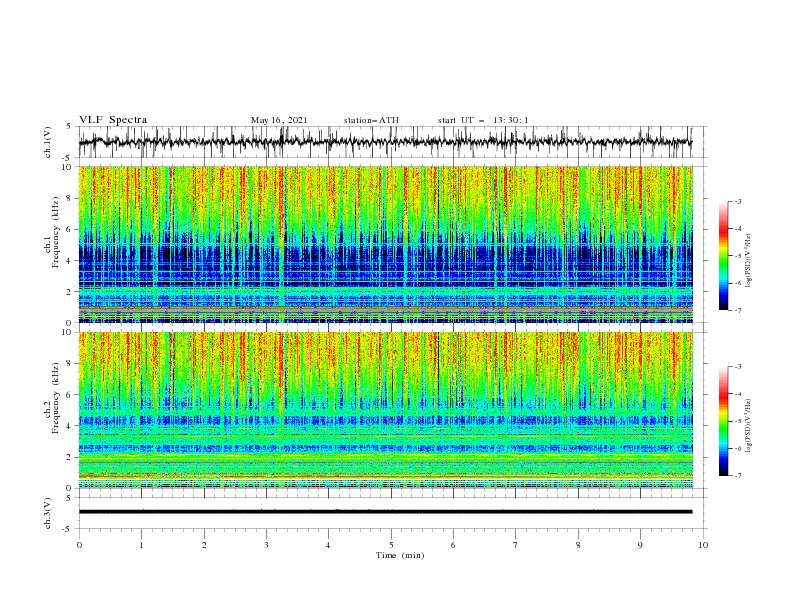Click the ch.3 flat voltage trace
792x612 pixels.
pyautogui.click(x=385, y=512)
